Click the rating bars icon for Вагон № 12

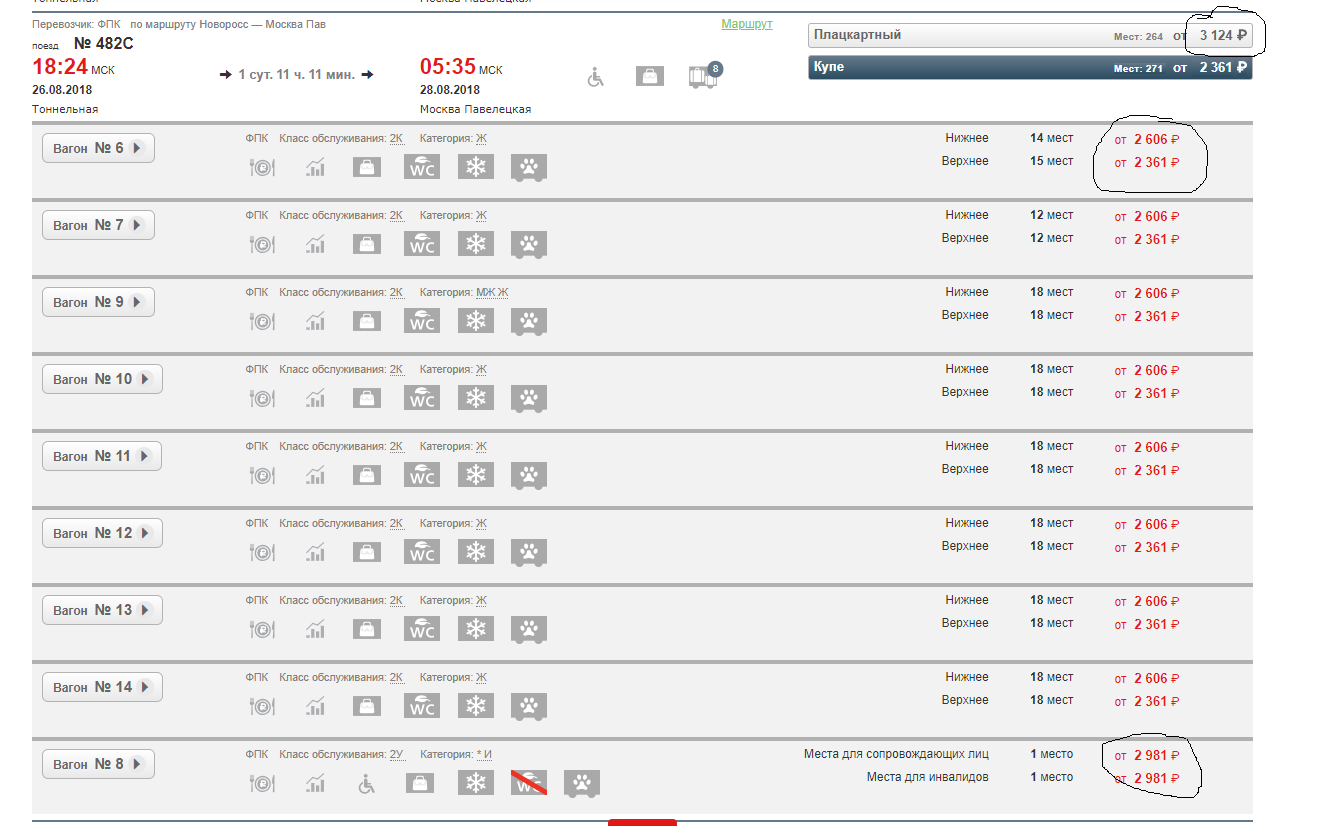click(x=315, y=552)
